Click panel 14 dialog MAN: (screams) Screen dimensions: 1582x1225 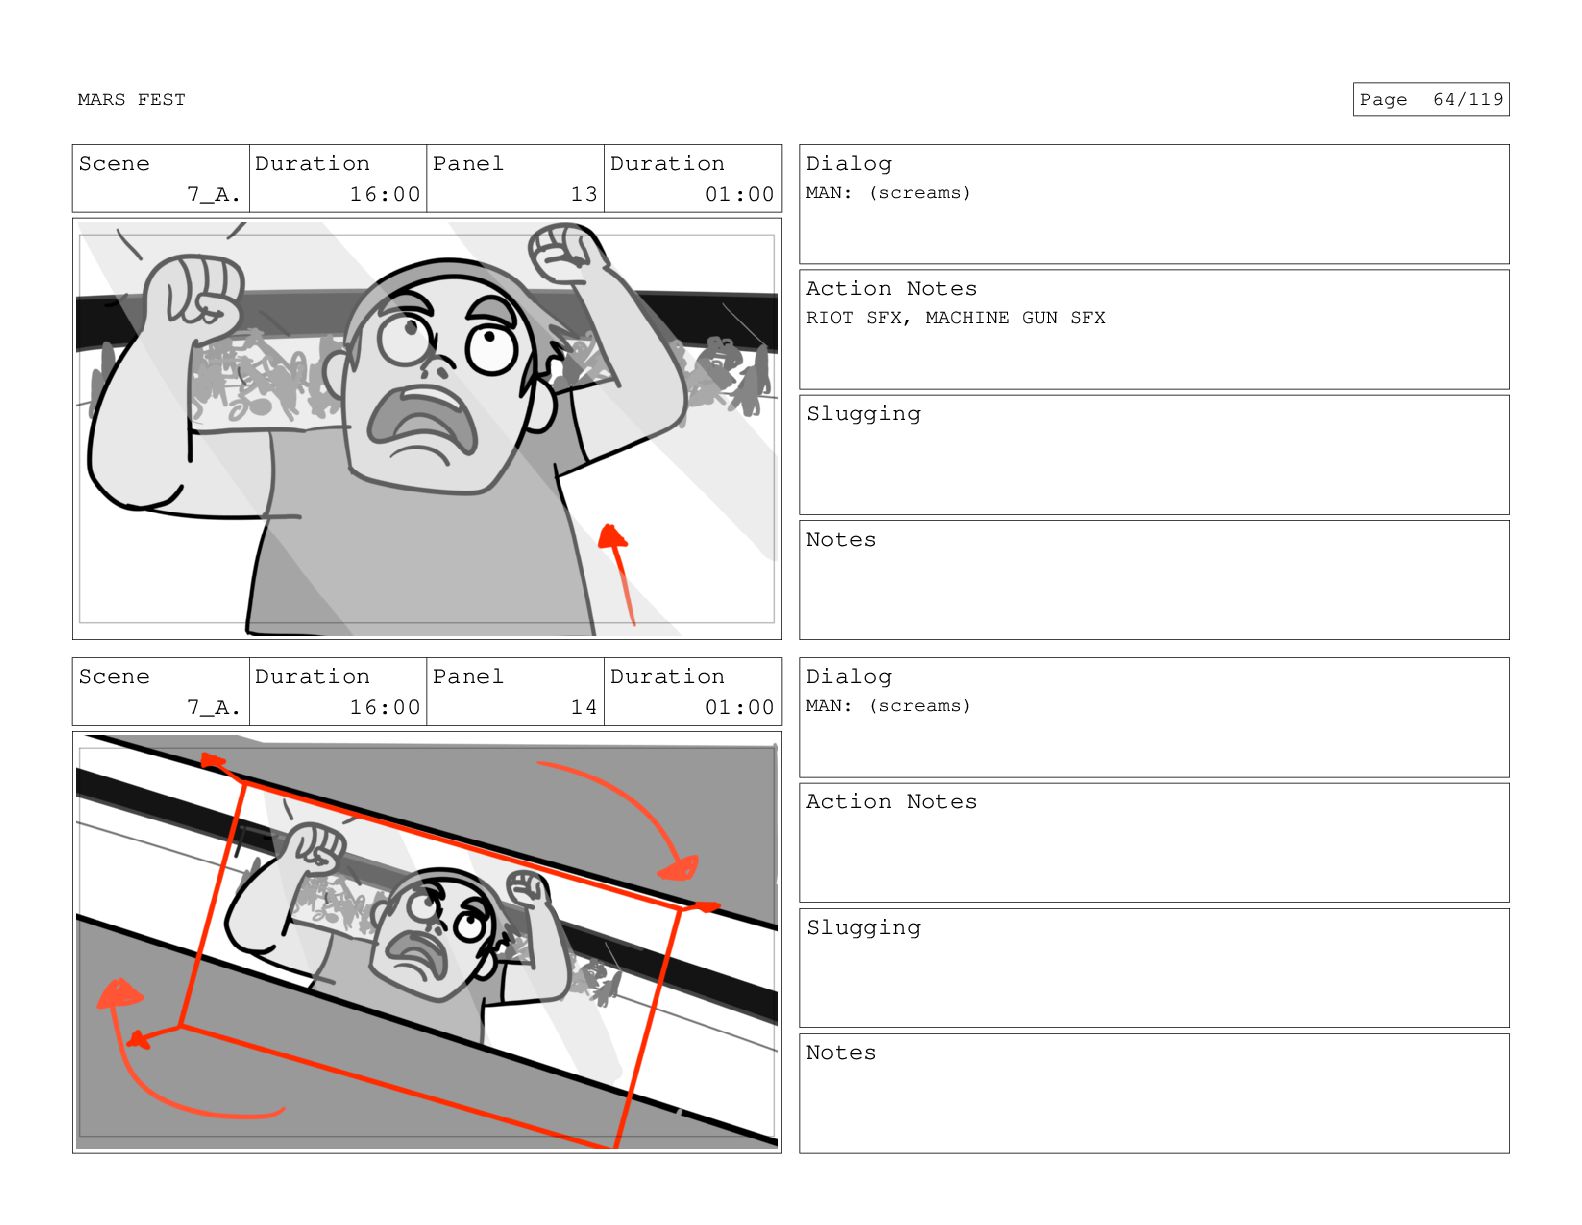(x=888, y=706)
